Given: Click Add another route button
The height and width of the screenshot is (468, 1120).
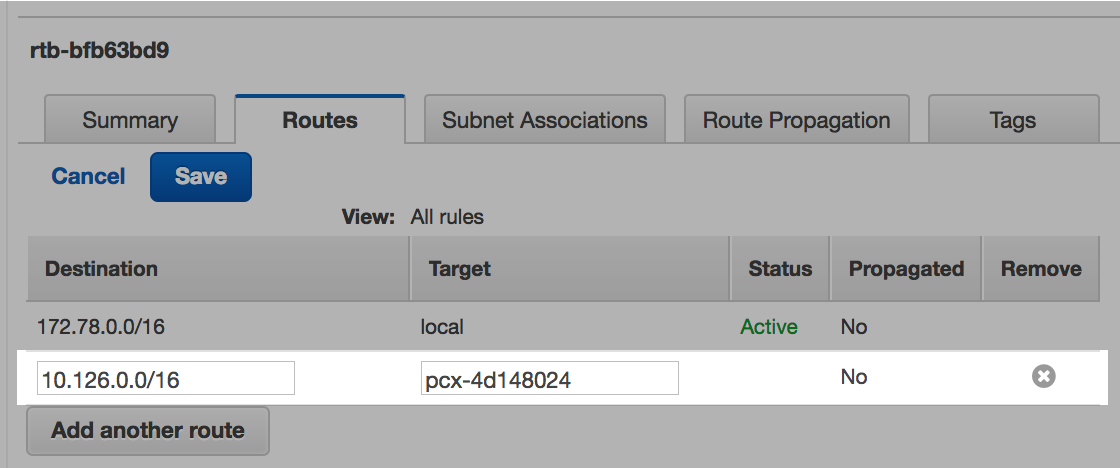Looking at the screenshot, I should coord(148,431).
